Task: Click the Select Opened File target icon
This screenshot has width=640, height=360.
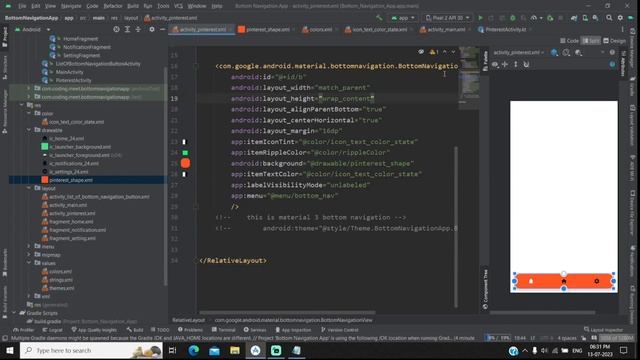Action: [x=116, y=29]
